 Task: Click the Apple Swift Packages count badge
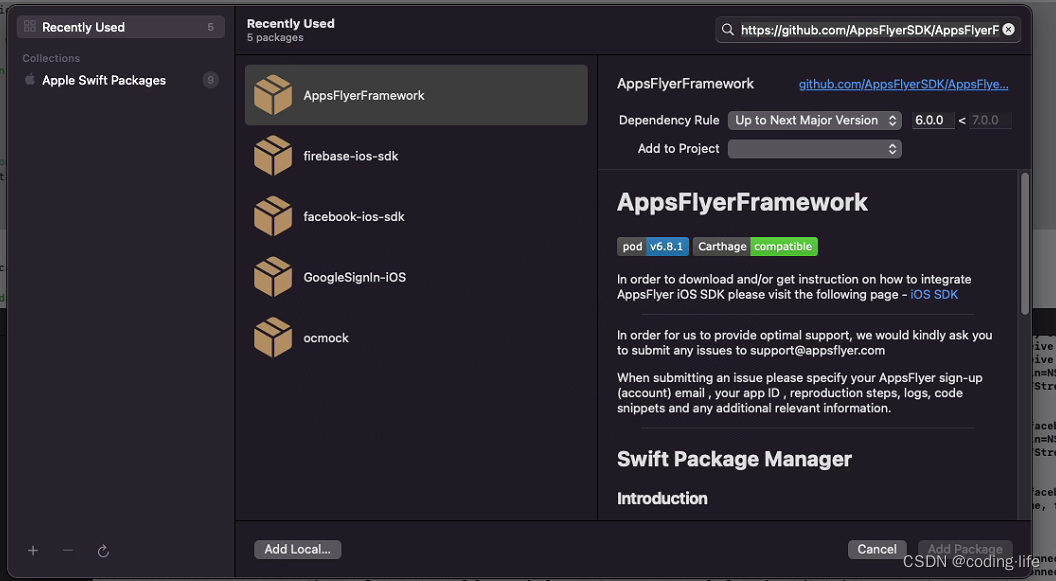[x=210, y=80]
